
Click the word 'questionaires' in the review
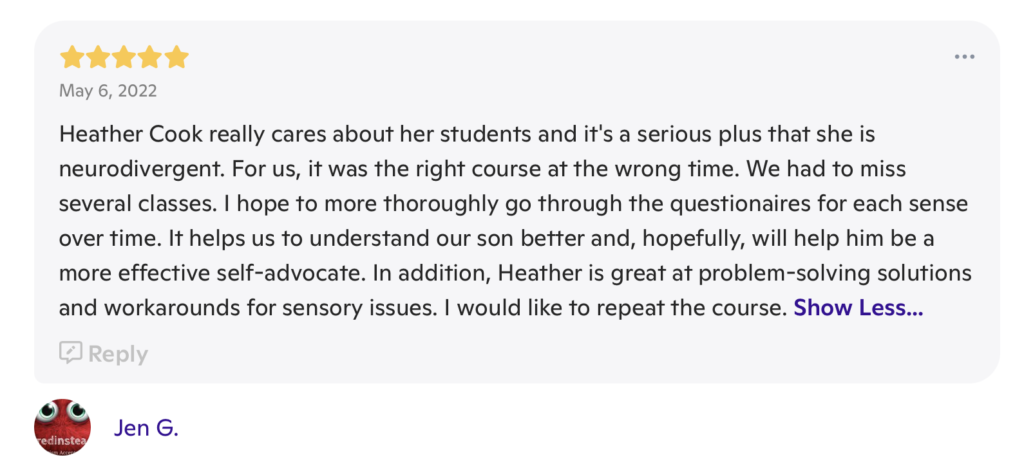pos(713,204)
